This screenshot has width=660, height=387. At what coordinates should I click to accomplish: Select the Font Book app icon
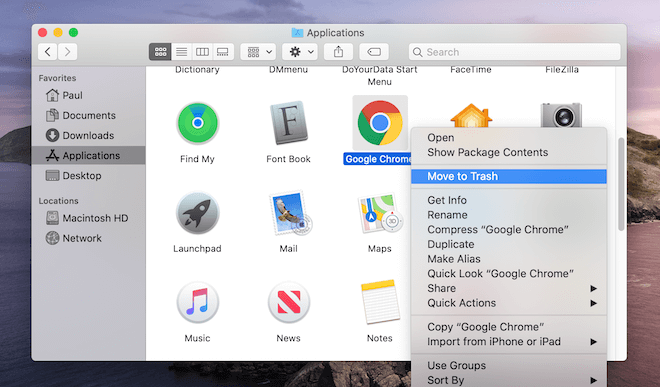288,123
